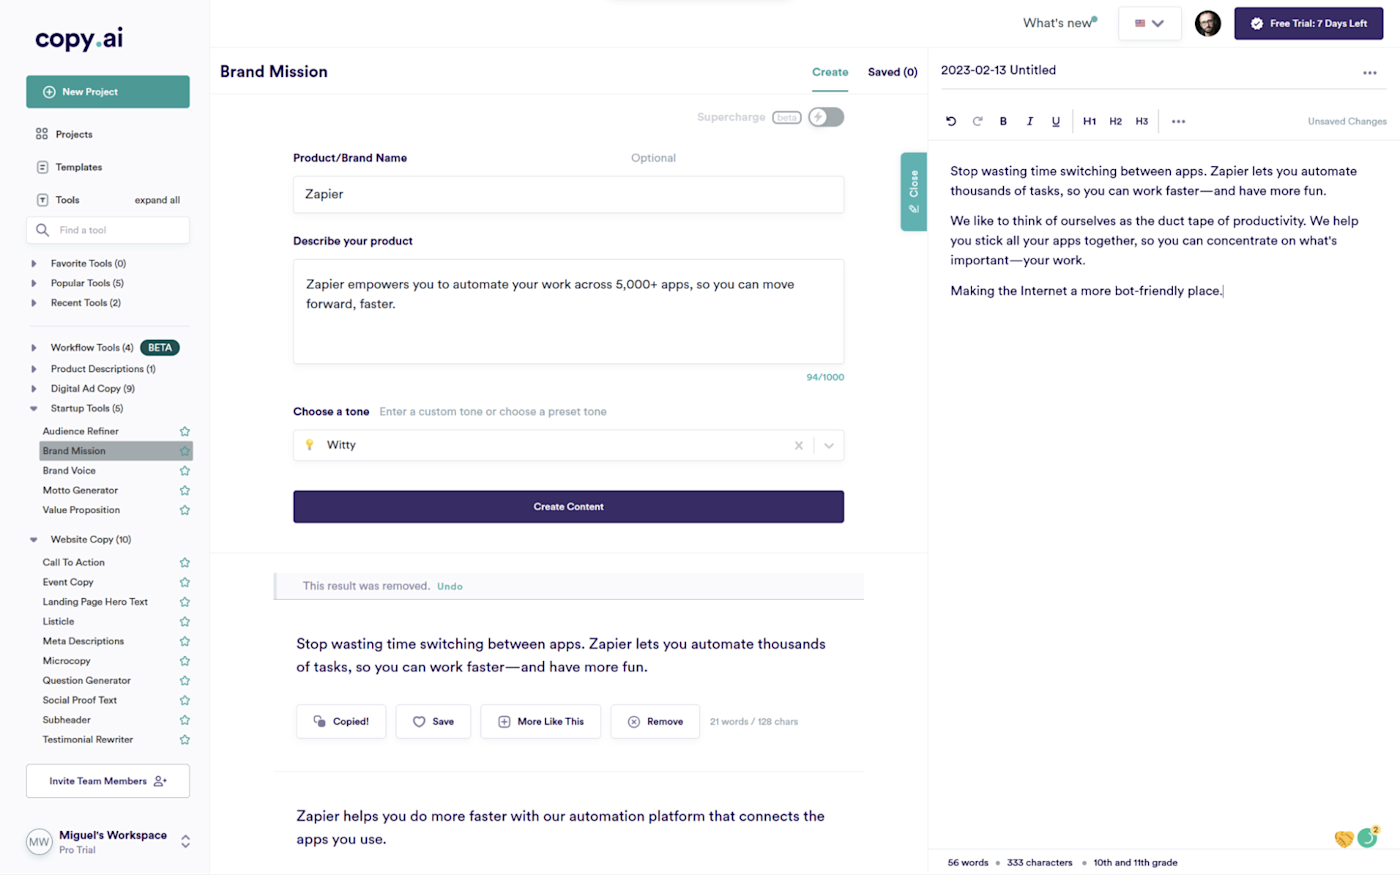Apply H1 heading style
This screenshot has height=875, width=1400.
1089,121
